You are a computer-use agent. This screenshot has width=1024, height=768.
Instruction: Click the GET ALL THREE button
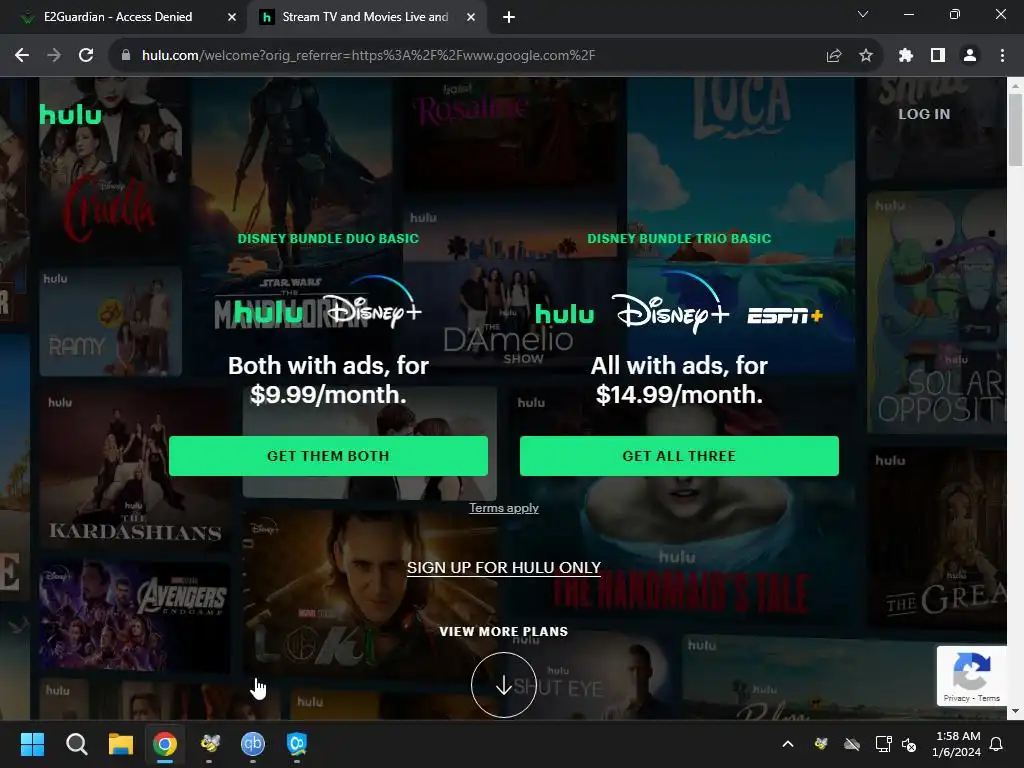point(679,456)
